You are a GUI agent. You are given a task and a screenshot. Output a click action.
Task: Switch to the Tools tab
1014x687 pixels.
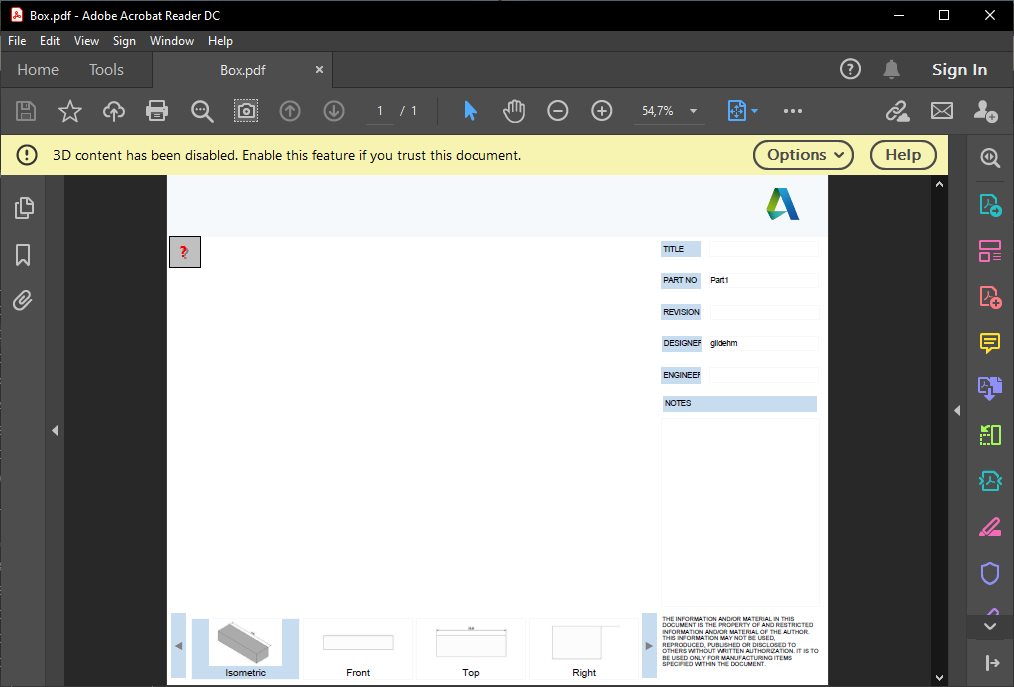click(x=106, y=69)
